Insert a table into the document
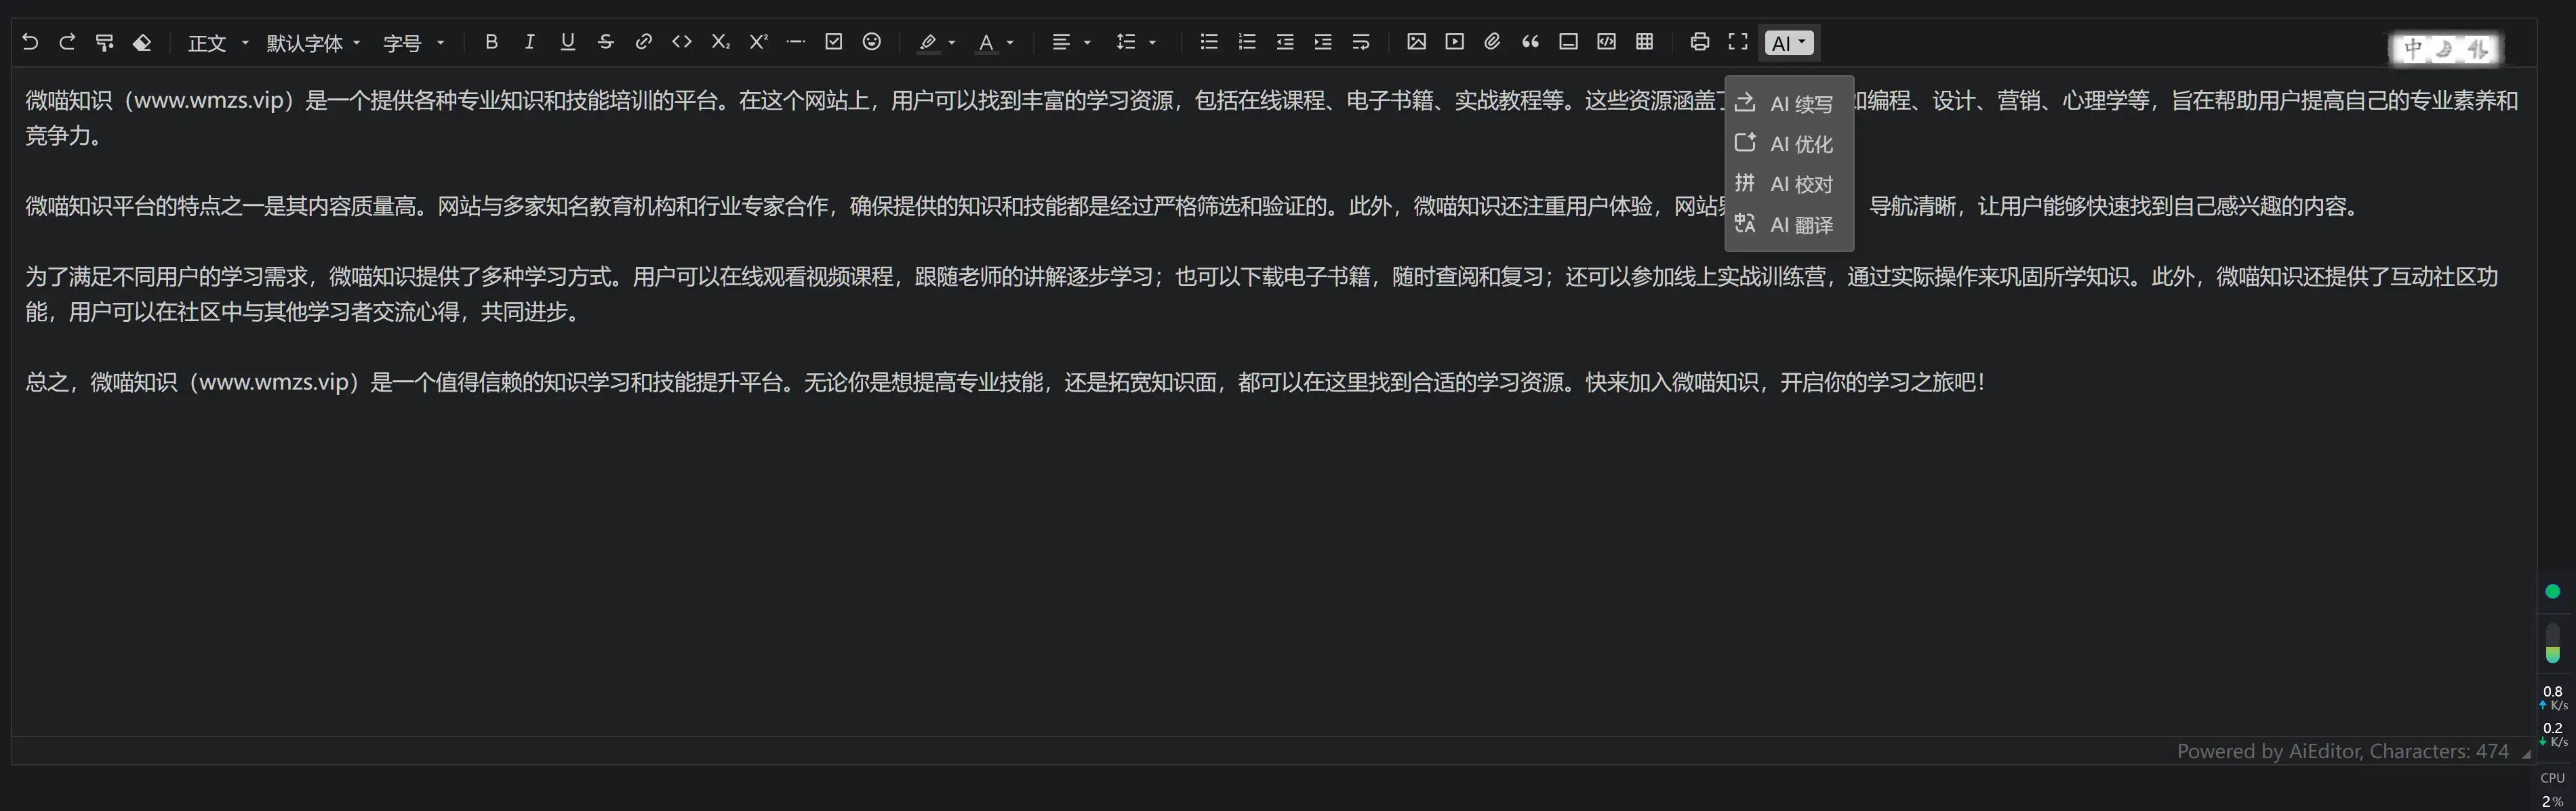 point(1645,42)
